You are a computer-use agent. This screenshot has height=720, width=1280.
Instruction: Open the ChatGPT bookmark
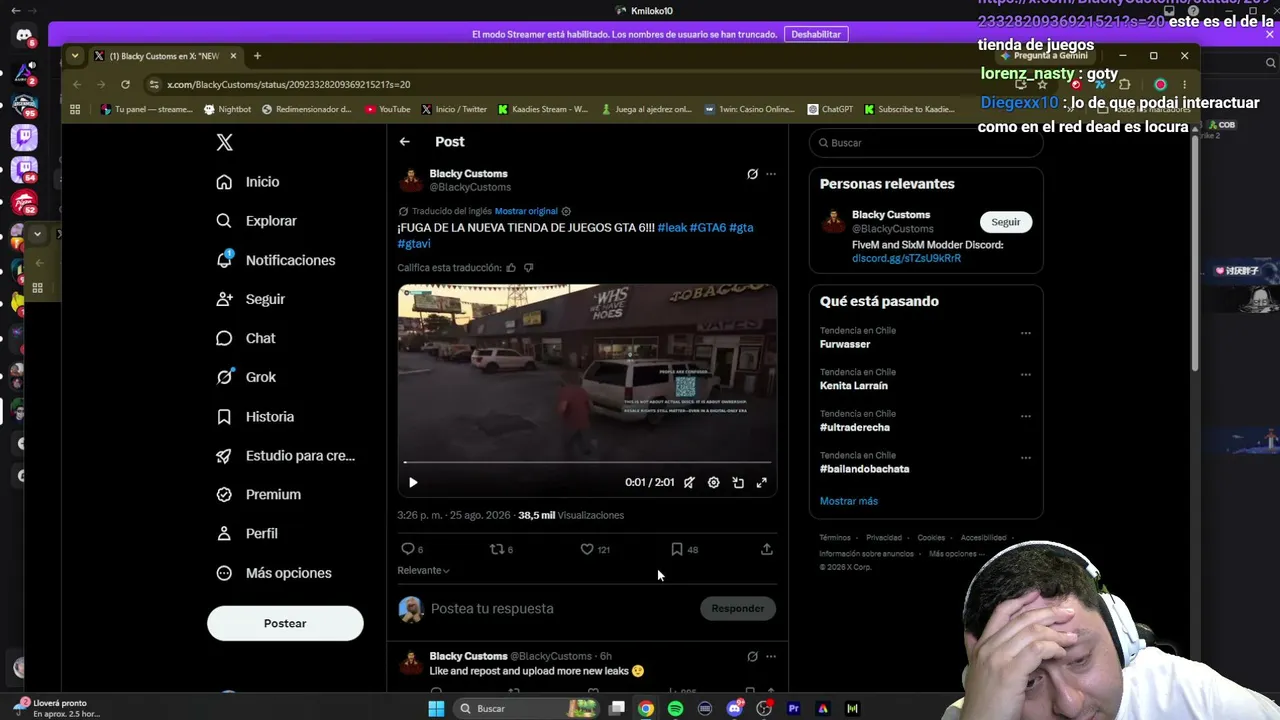(x=830, y=109)
